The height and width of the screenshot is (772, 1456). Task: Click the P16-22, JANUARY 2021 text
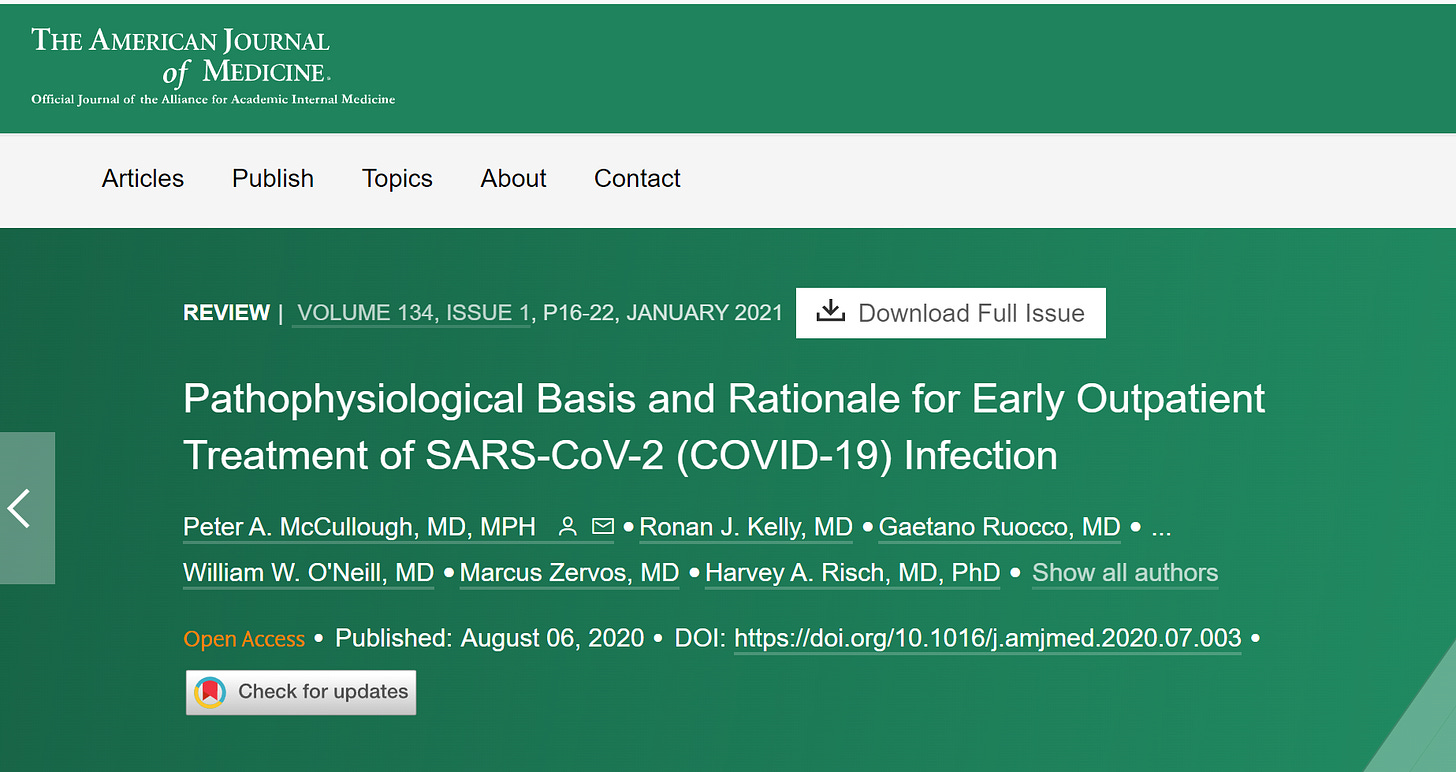(664, 313)
